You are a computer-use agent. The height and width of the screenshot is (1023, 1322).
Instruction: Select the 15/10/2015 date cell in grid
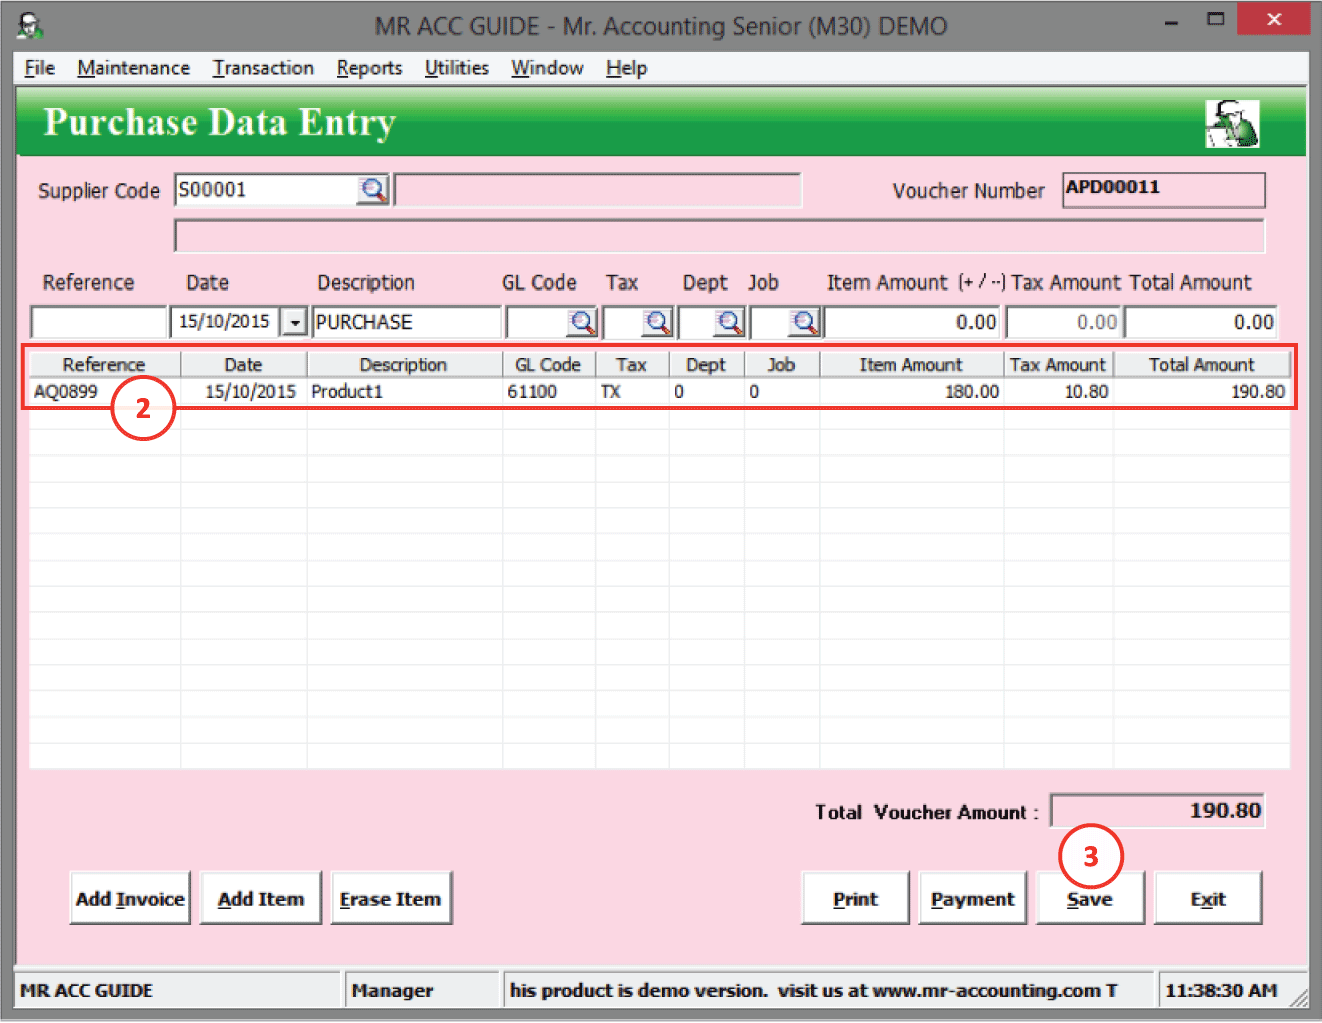[x=244, y=391]
